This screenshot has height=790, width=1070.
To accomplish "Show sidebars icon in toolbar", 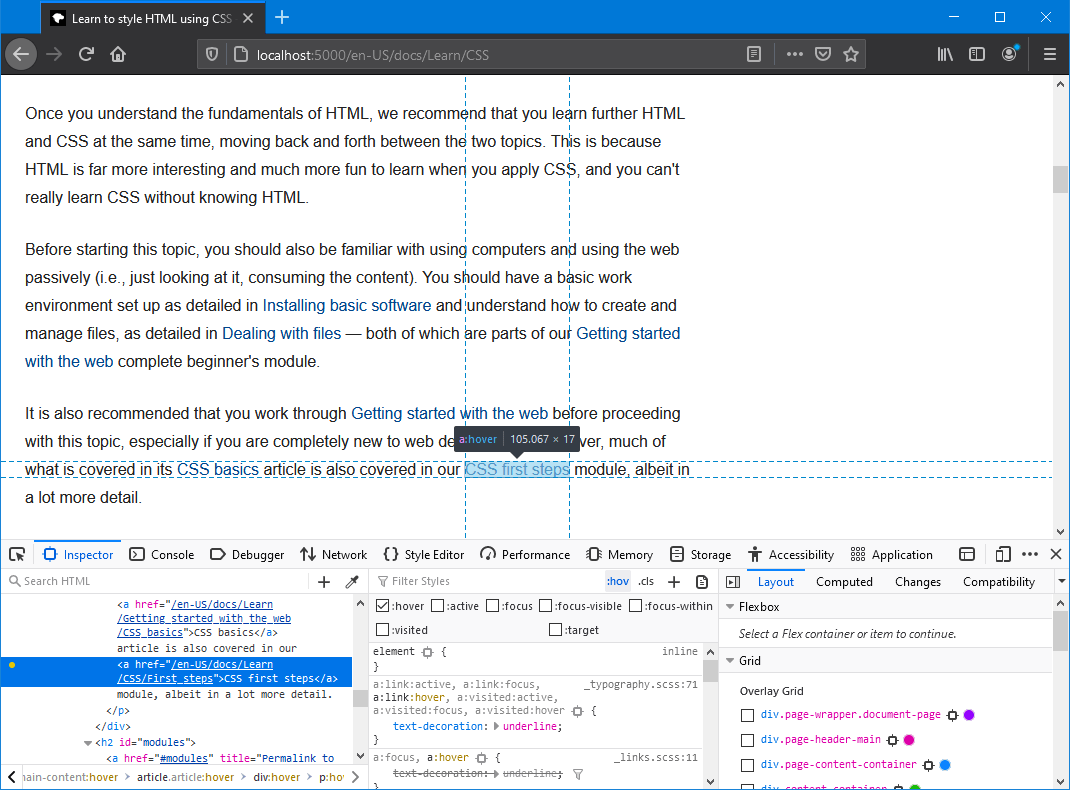I will point(977,55).
